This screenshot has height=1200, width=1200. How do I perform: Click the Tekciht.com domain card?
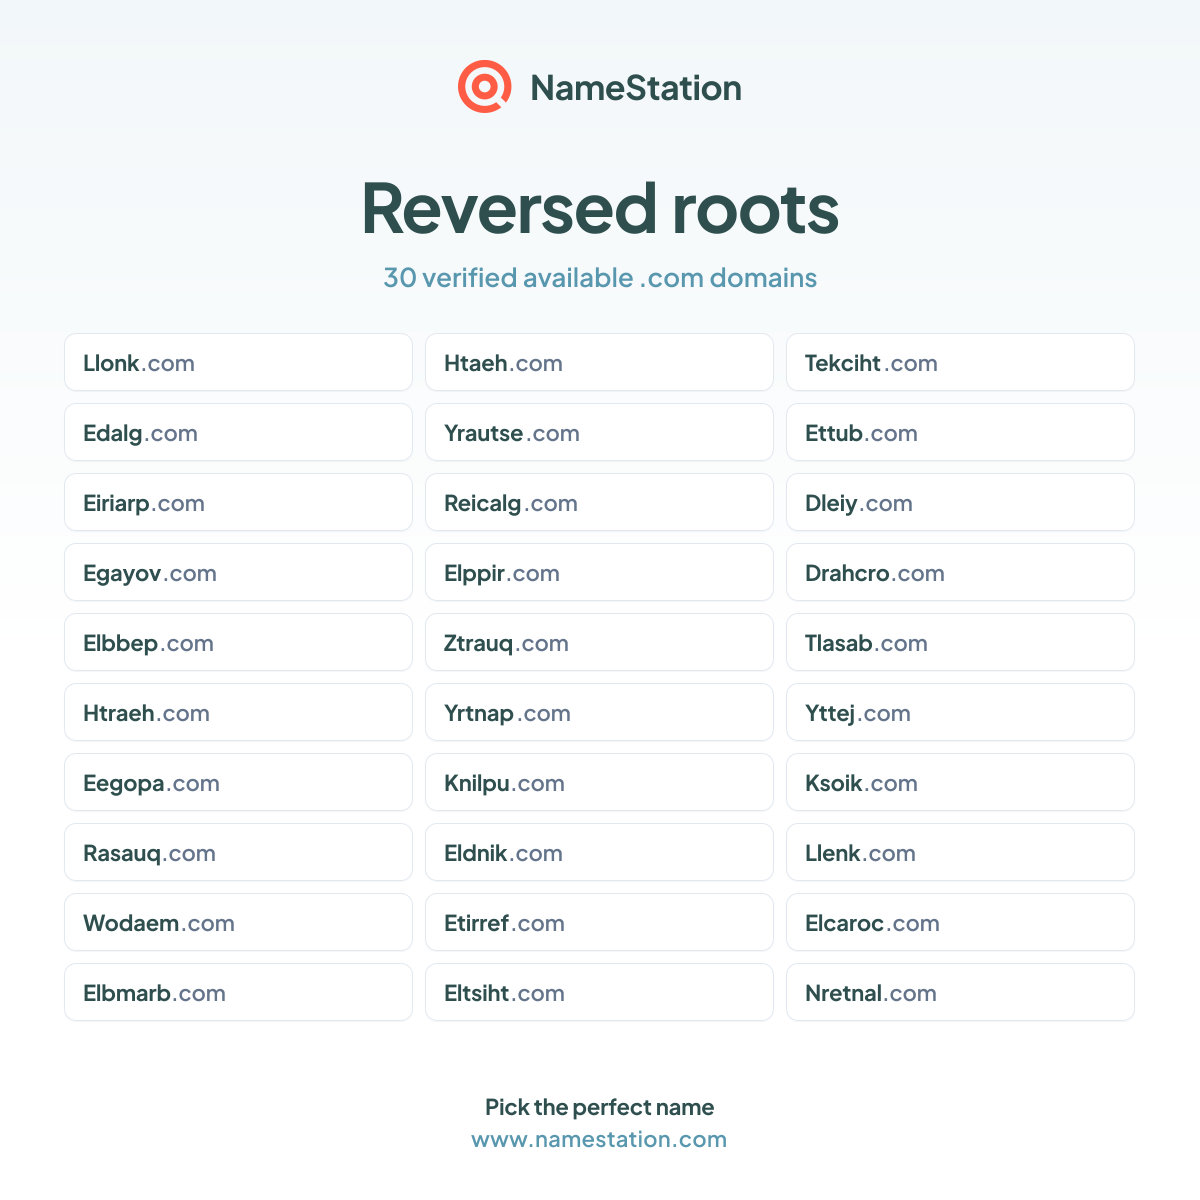[960, 362]
